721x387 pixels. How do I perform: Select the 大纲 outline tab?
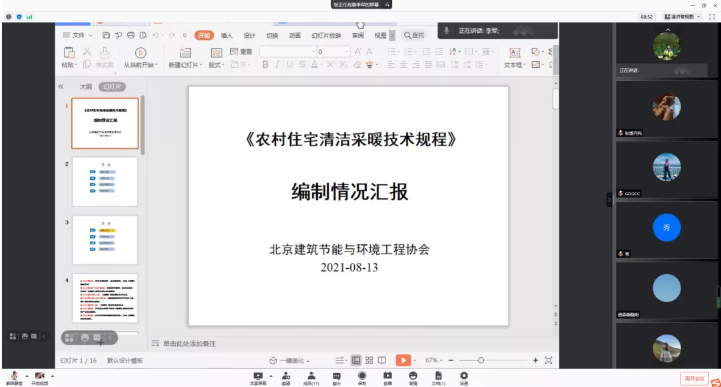(86, 86)
